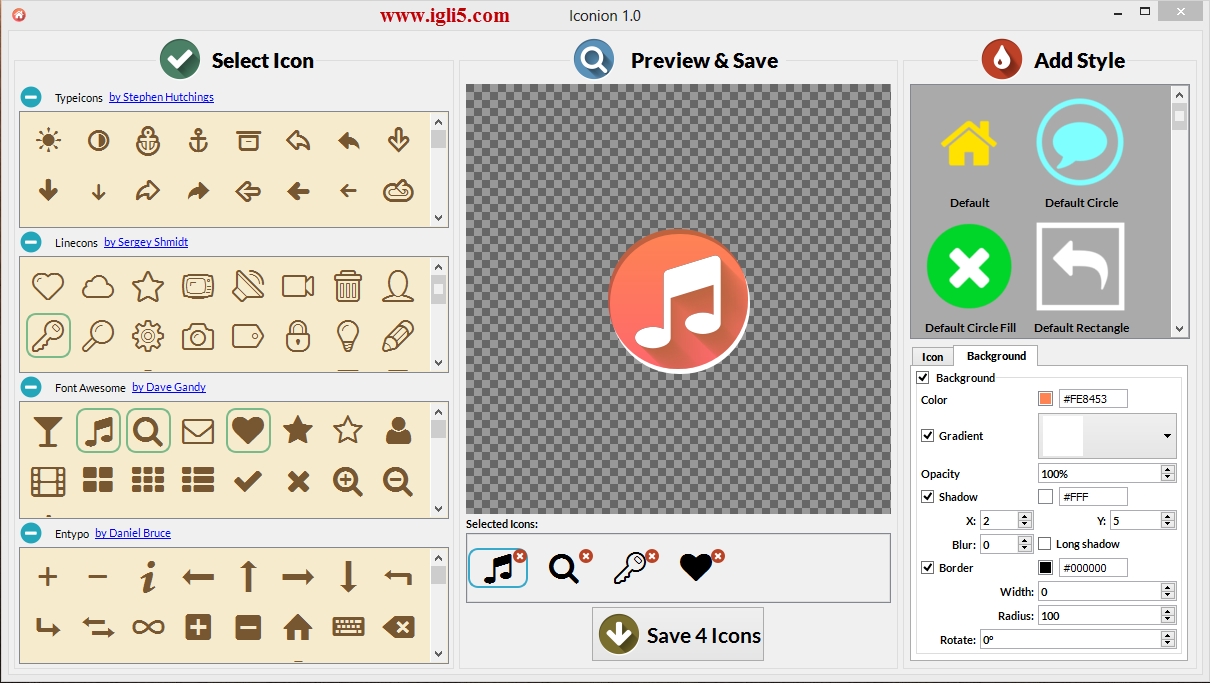Image resolution: width=1210 pixels, height=683 pixels.
Task: Open the gradient preset dropdown
Action: pyautogui.click(x=1166, y=436)
